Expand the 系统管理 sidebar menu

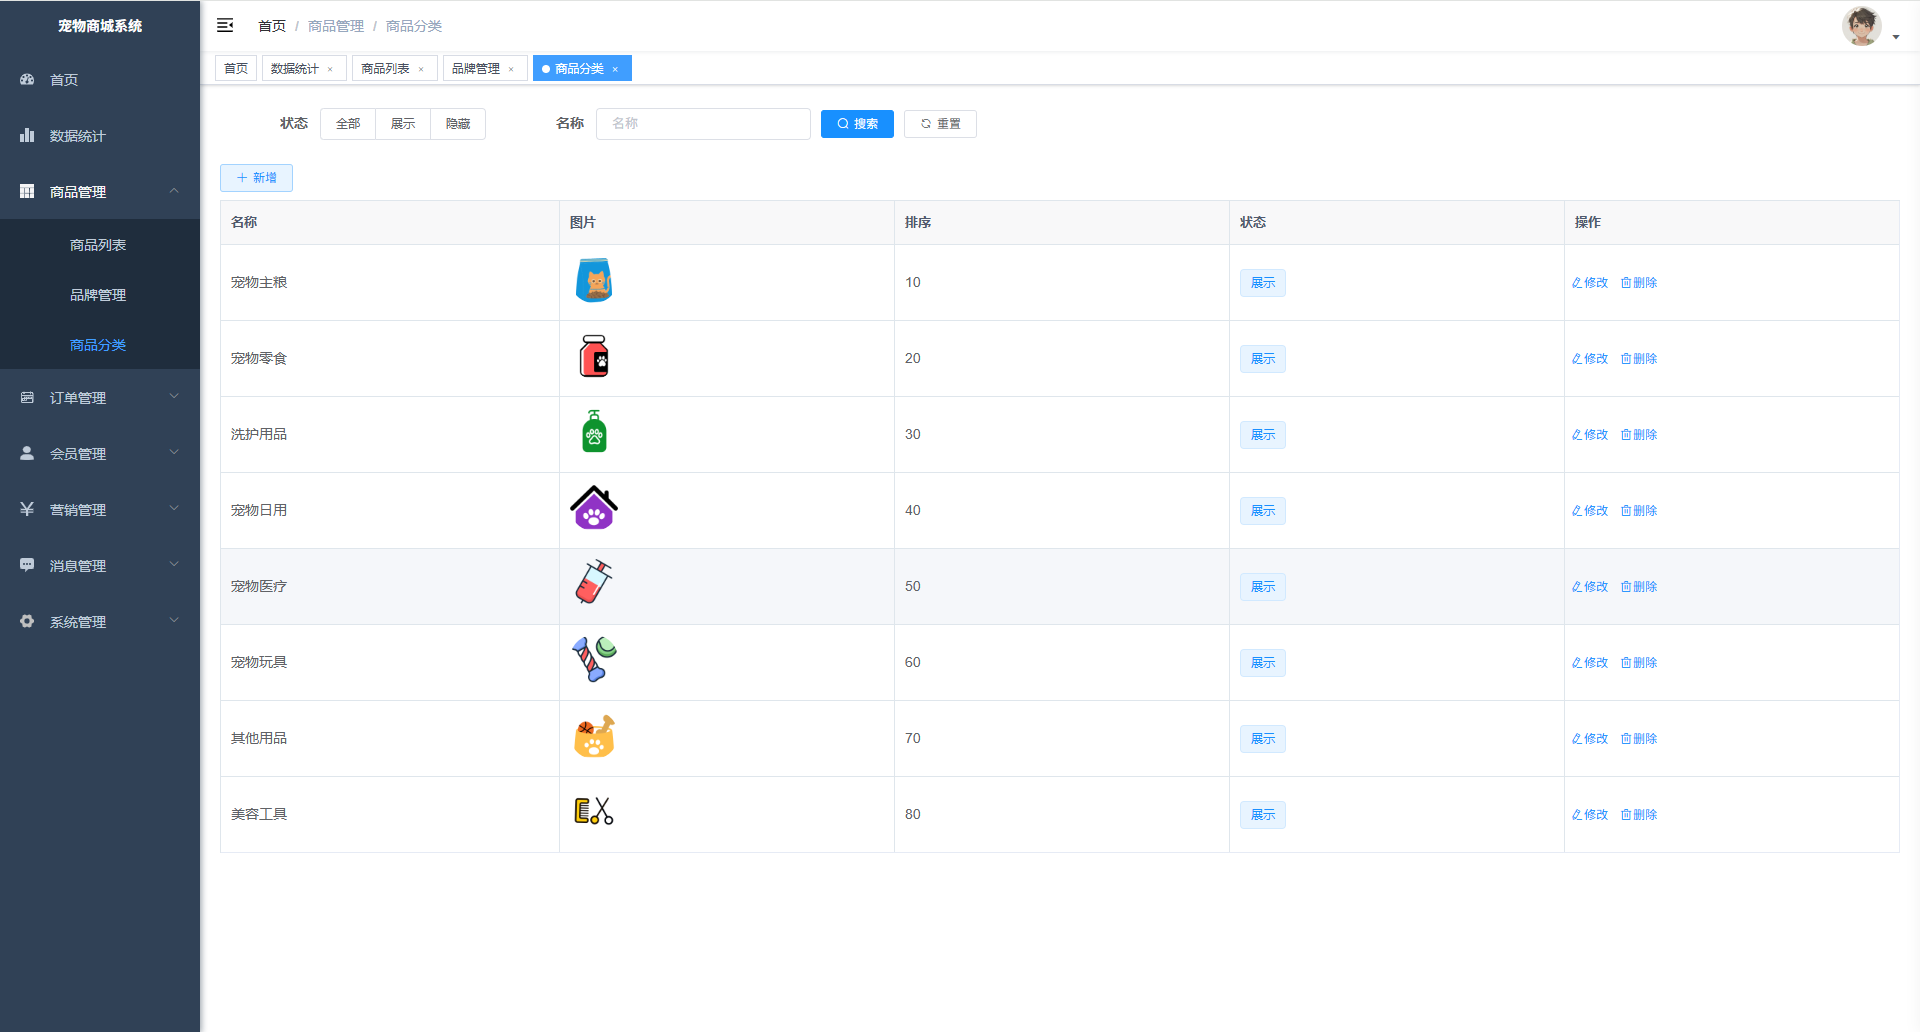click(x=100, y=622)
